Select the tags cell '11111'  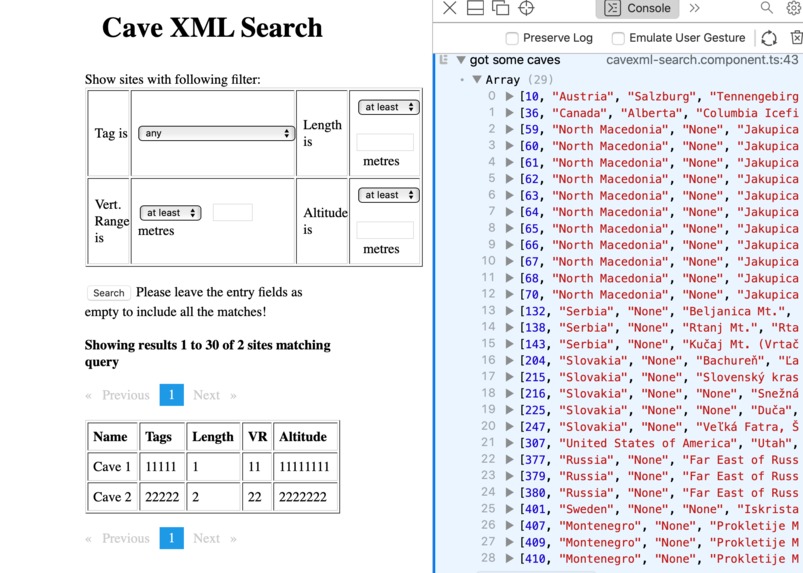coord(162,466)
